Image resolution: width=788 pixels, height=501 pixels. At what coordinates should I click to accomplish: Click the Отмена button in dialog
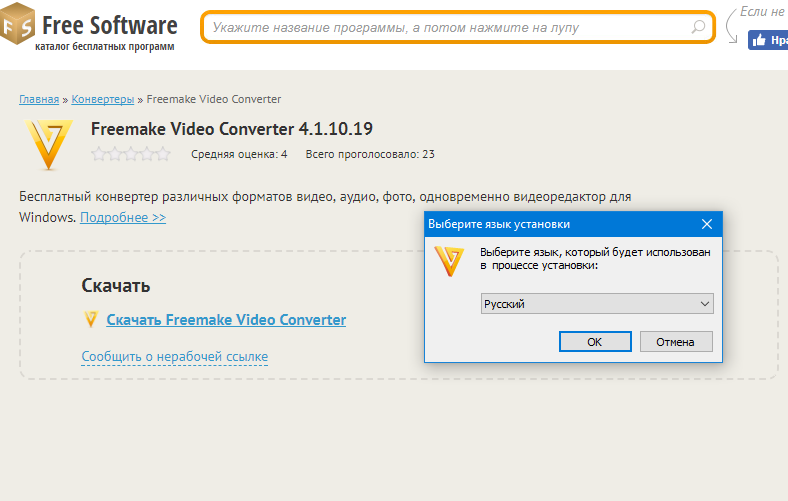676,342
